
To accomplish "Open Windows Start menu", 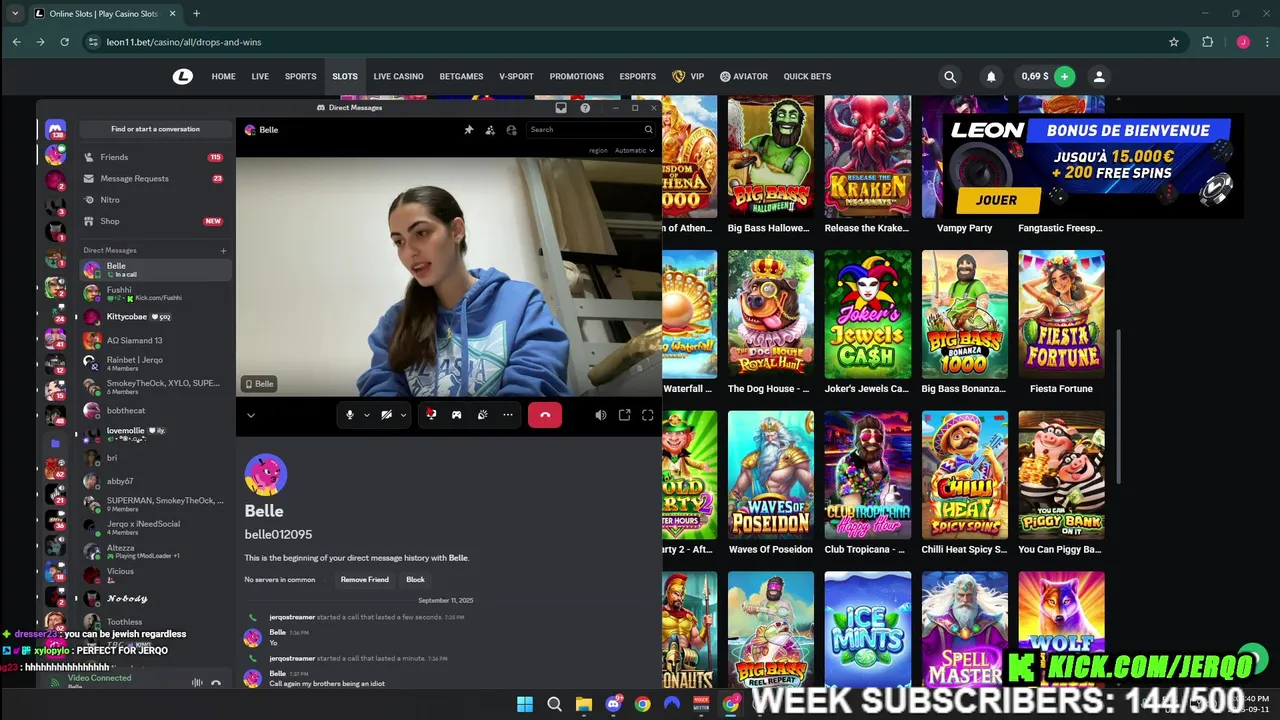I will click(525, 704).
